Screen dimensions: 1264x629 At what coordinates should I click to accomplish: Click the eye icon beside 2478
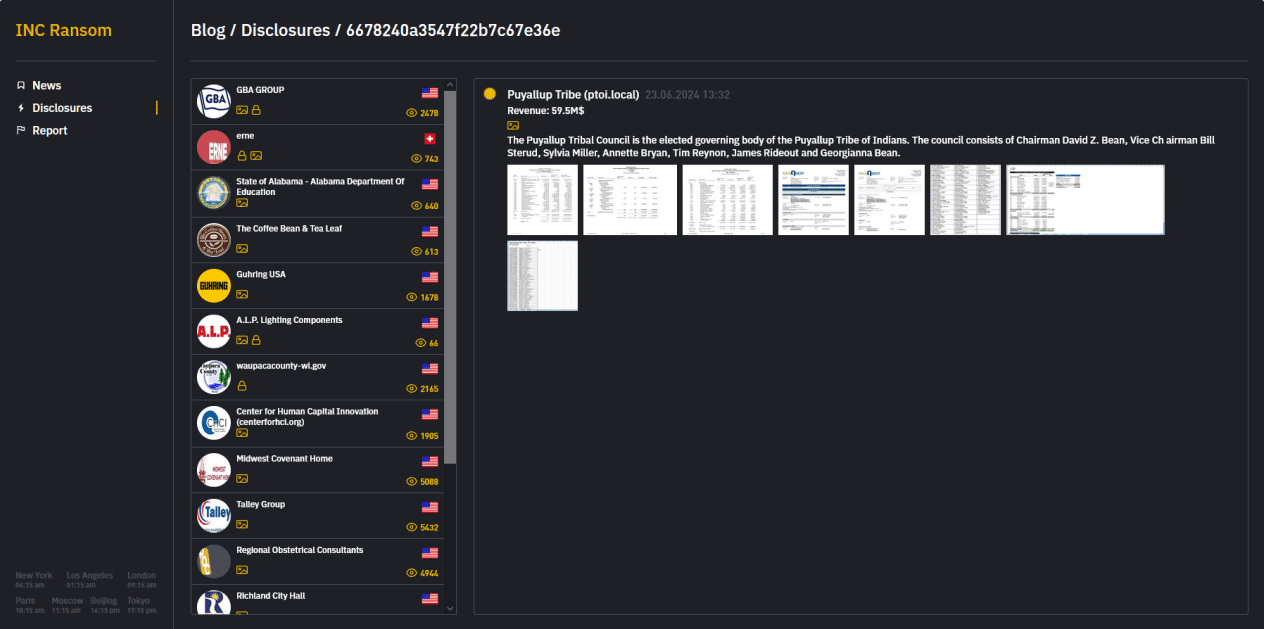(x=412, y=114)
